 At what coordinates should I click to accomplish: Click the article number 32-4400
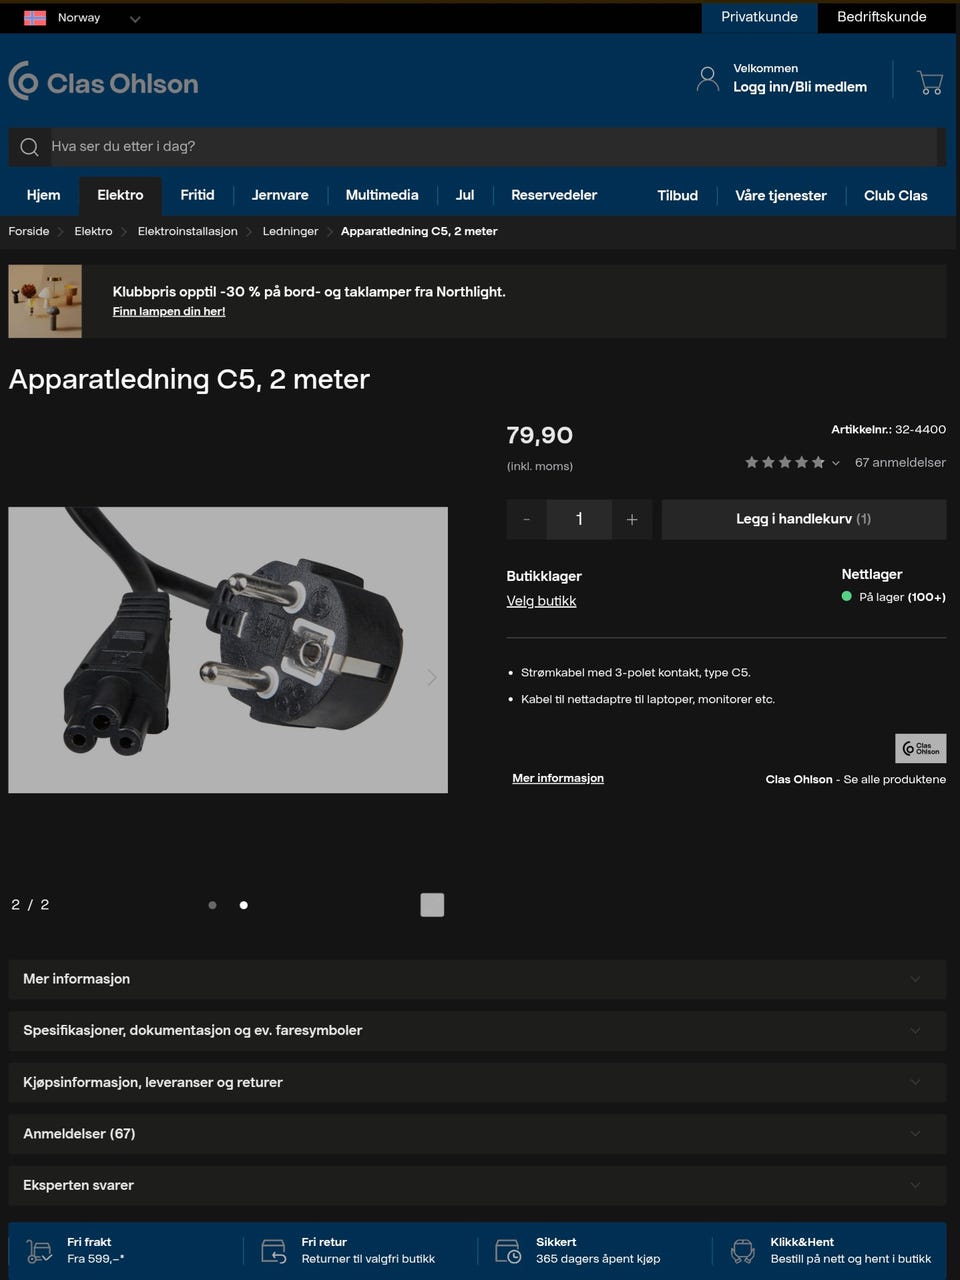click(920, 429)
